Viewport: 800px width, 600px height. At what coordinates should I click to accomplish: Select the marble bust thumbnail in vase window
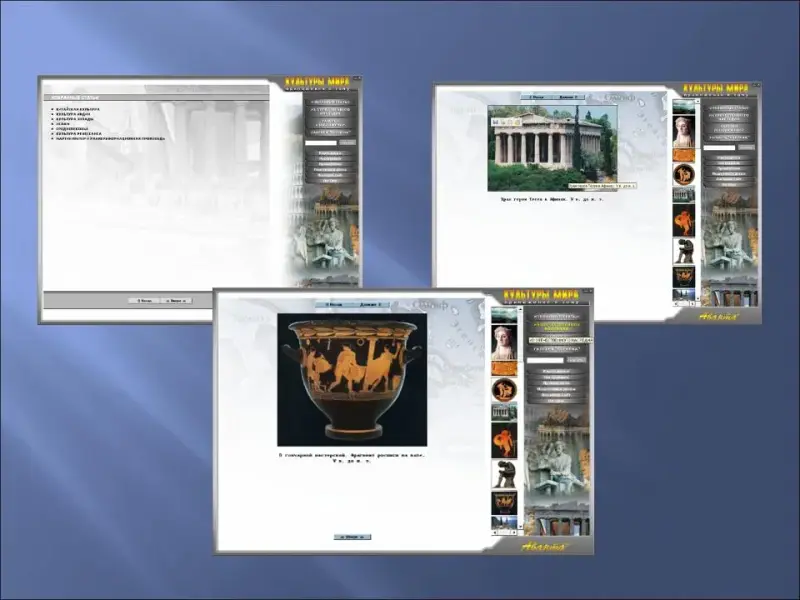pyautogui.click(x=504, y=343)
